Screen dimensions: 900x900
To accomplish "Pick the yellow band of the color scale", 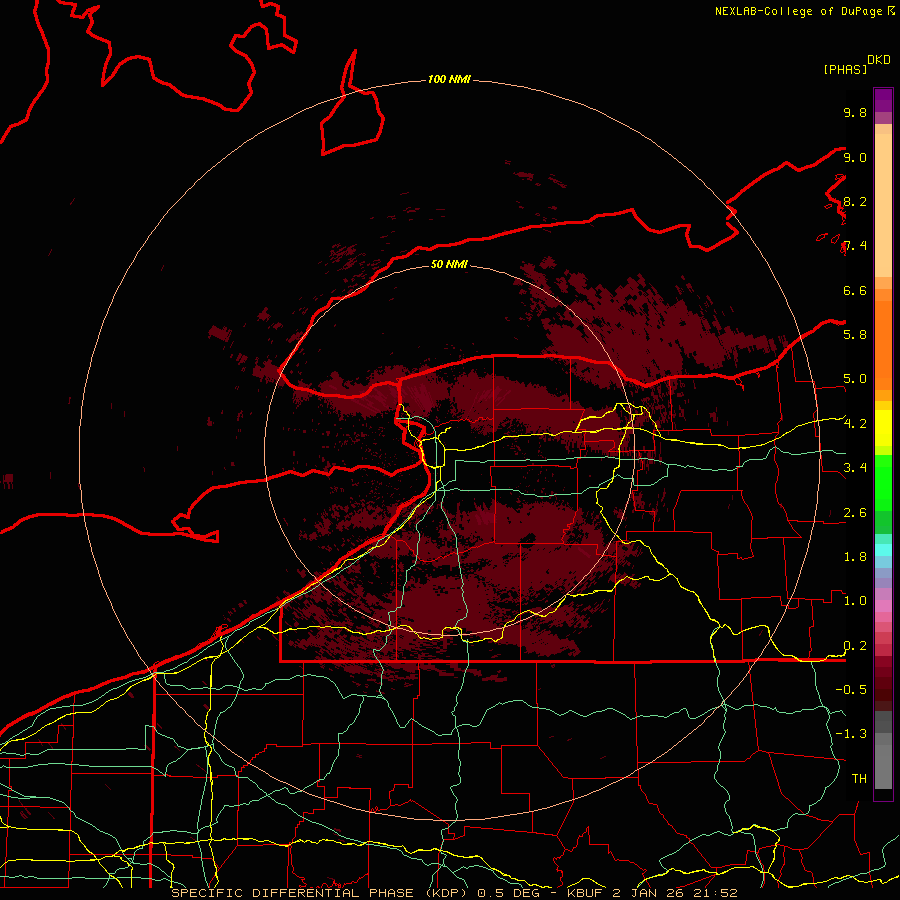I will tap(883, 428).
